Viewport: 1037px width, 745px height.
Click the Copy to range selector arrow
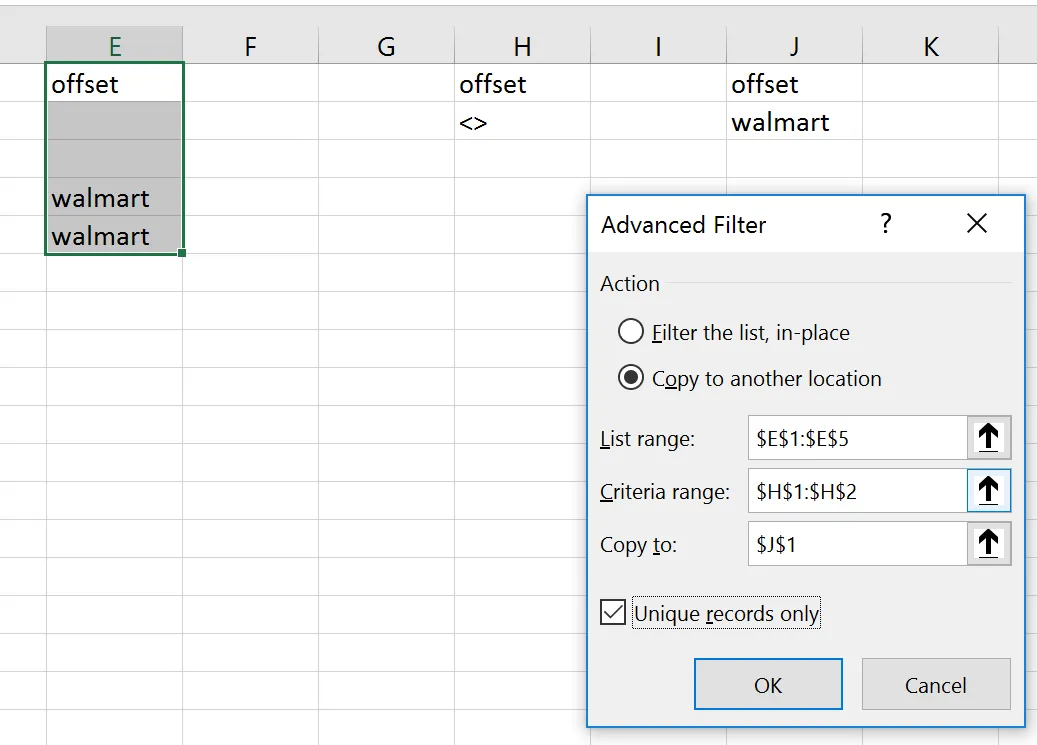(989, 544)
